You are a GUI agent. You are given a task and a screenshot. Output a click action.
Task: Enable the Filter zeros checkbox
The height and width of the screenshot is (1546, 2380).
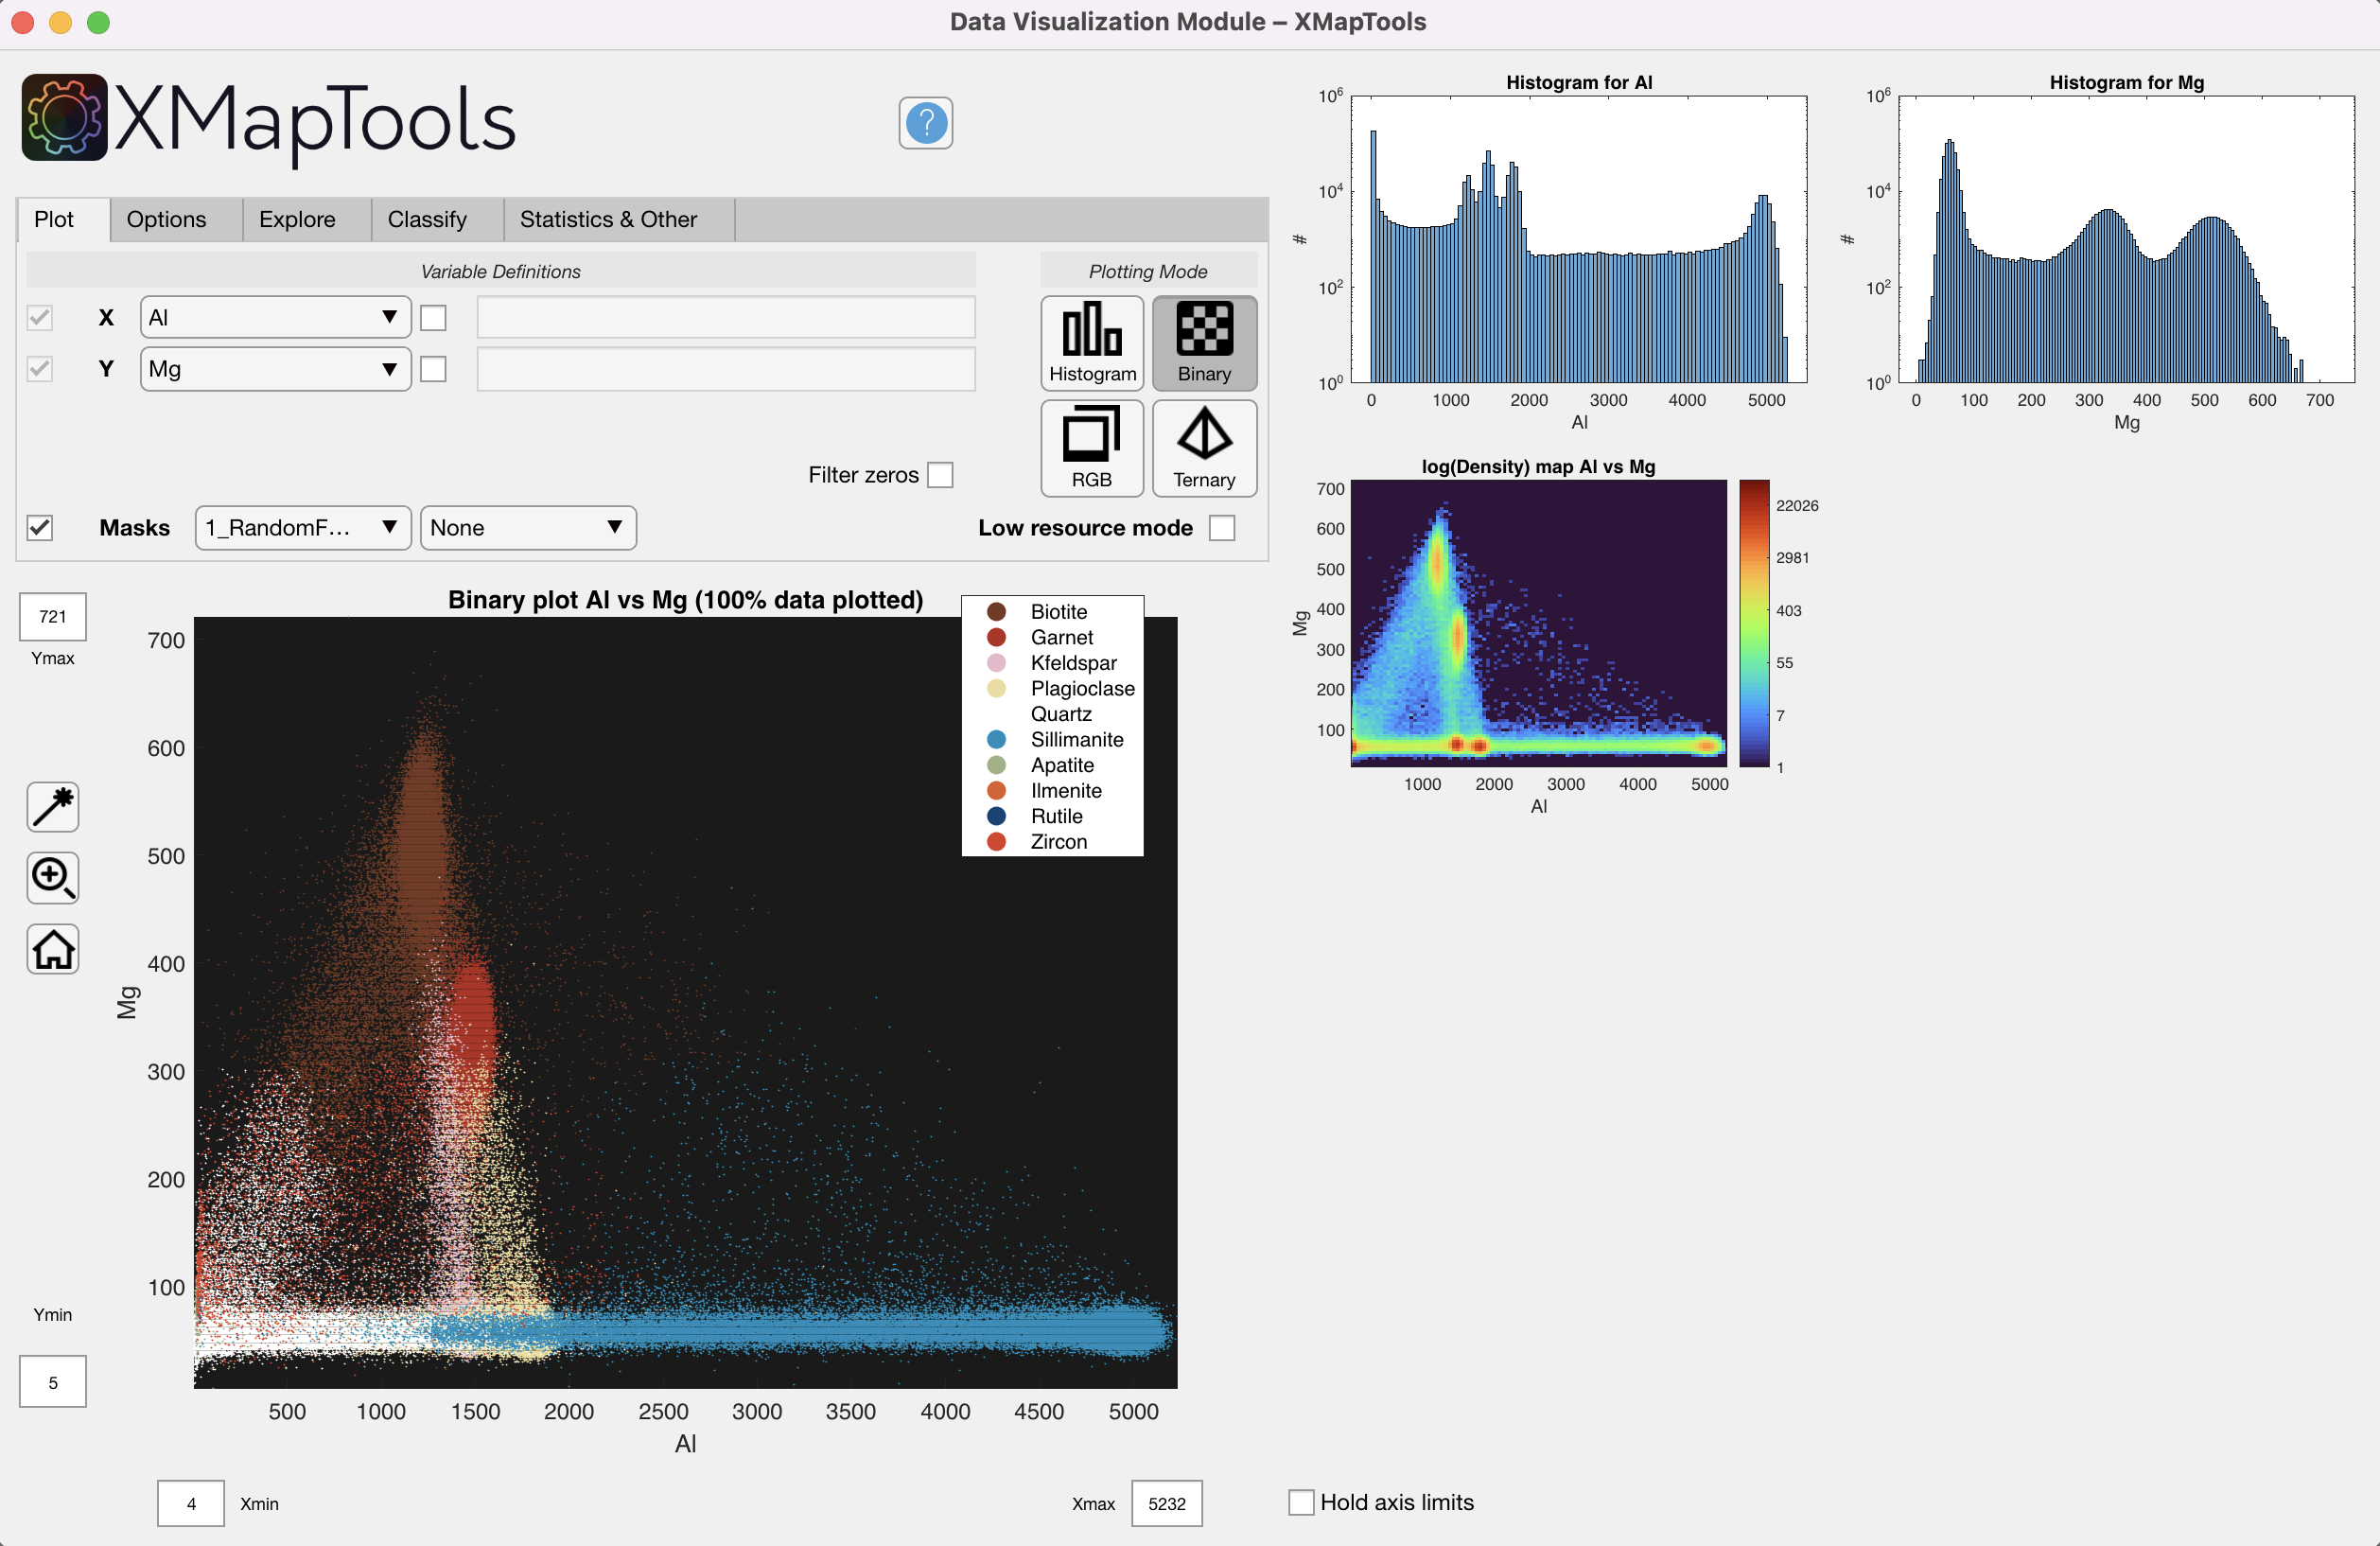940,475
